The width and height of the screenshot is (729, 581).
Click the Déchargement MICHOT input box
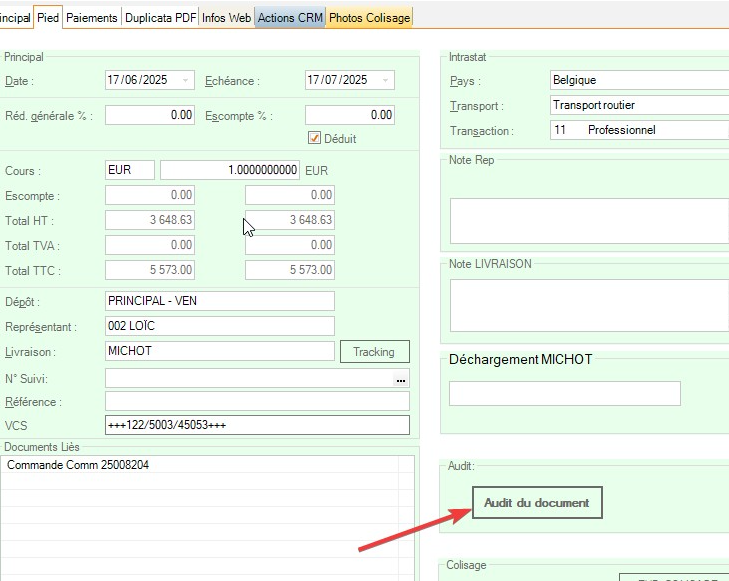click(564, 394)
